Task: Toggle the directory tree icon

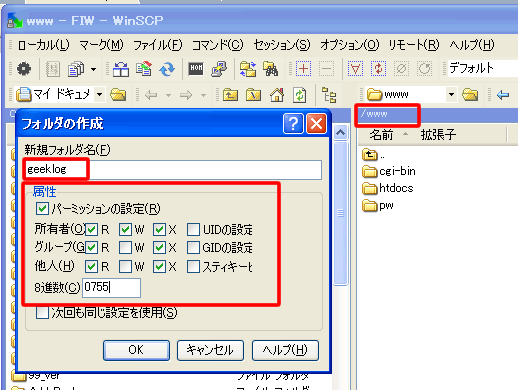Action: tap(329, 95)
